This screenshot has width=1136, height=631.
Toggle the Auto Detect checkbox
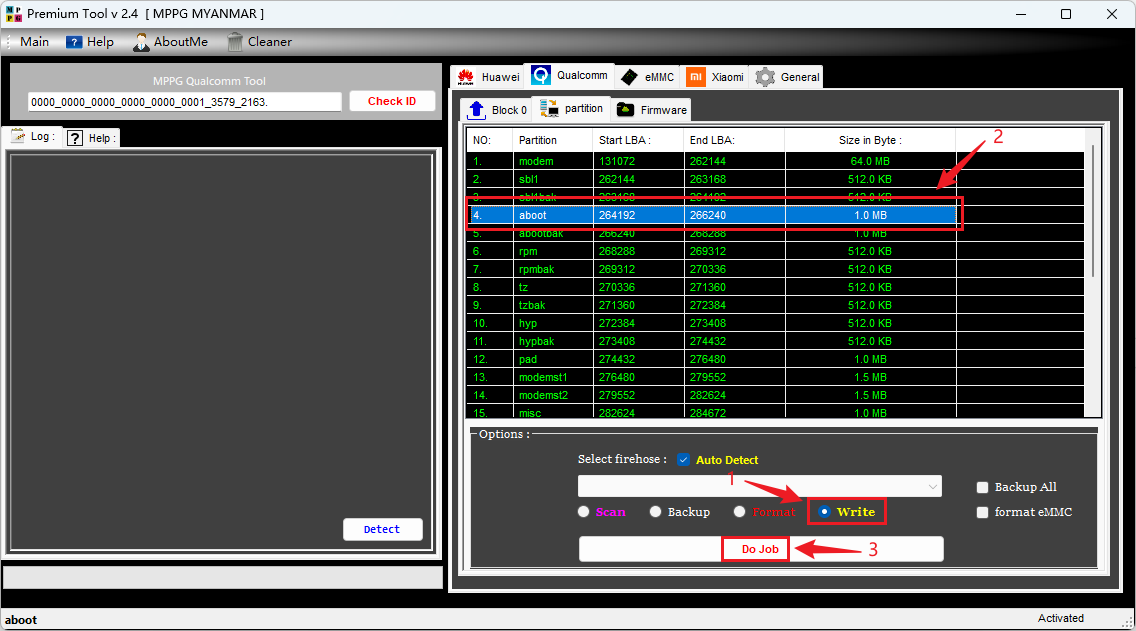tap(684, 460)
